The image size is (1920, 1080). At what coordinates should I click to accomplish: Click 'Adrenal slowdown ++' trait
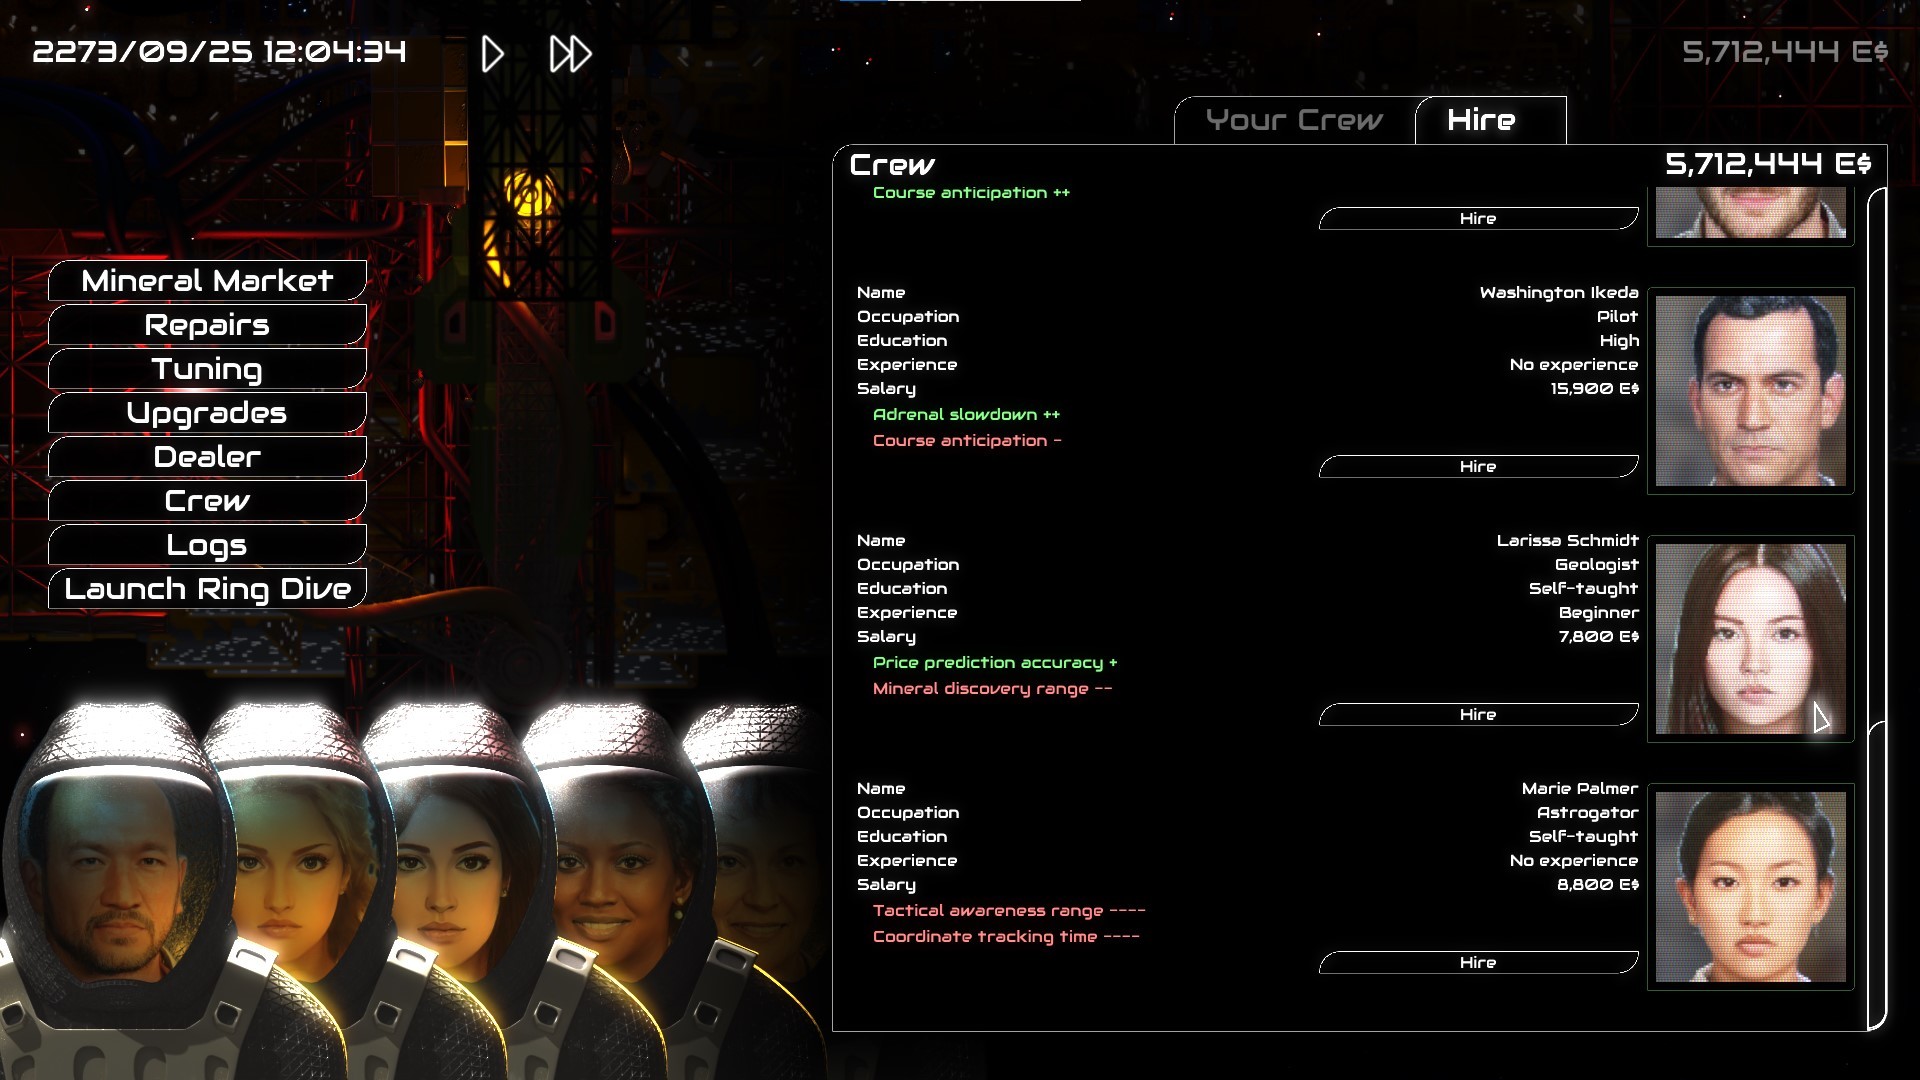click(966, 415)
